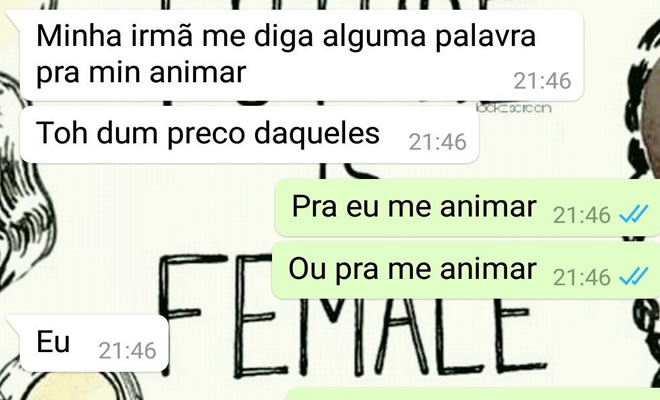Select the sent message "Ou pra me animar"
The height and width of the screenshot is (400, 660).
[x=466, y=270]
